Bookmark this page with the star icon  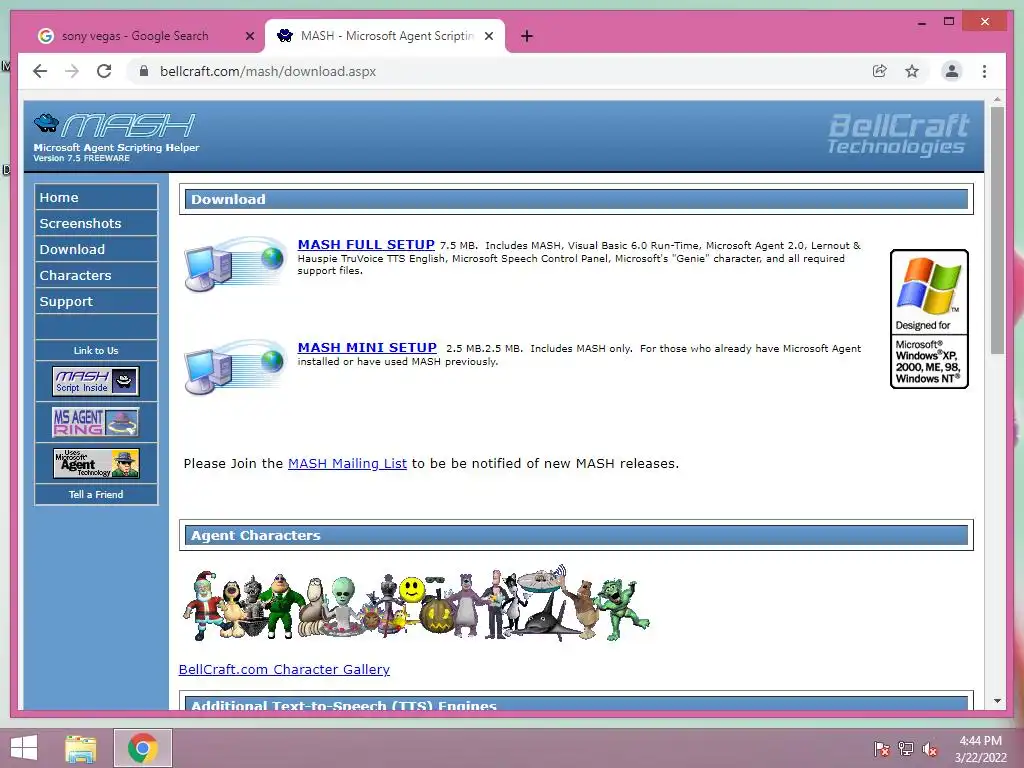pos(912,71)
